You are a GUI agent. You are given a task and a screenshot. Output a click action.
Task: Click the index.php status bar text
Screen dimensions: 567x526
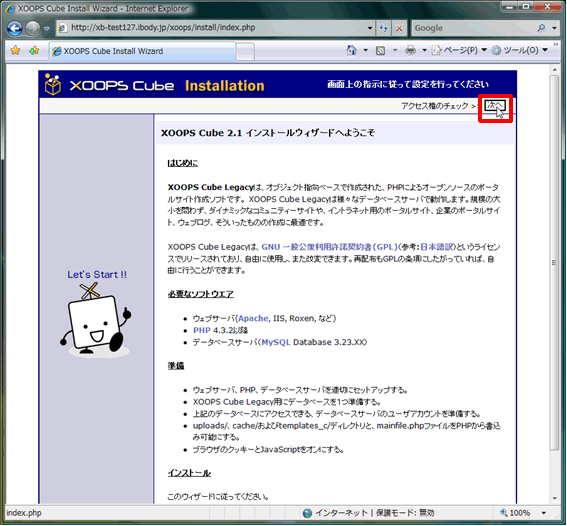tap(24, 513)
